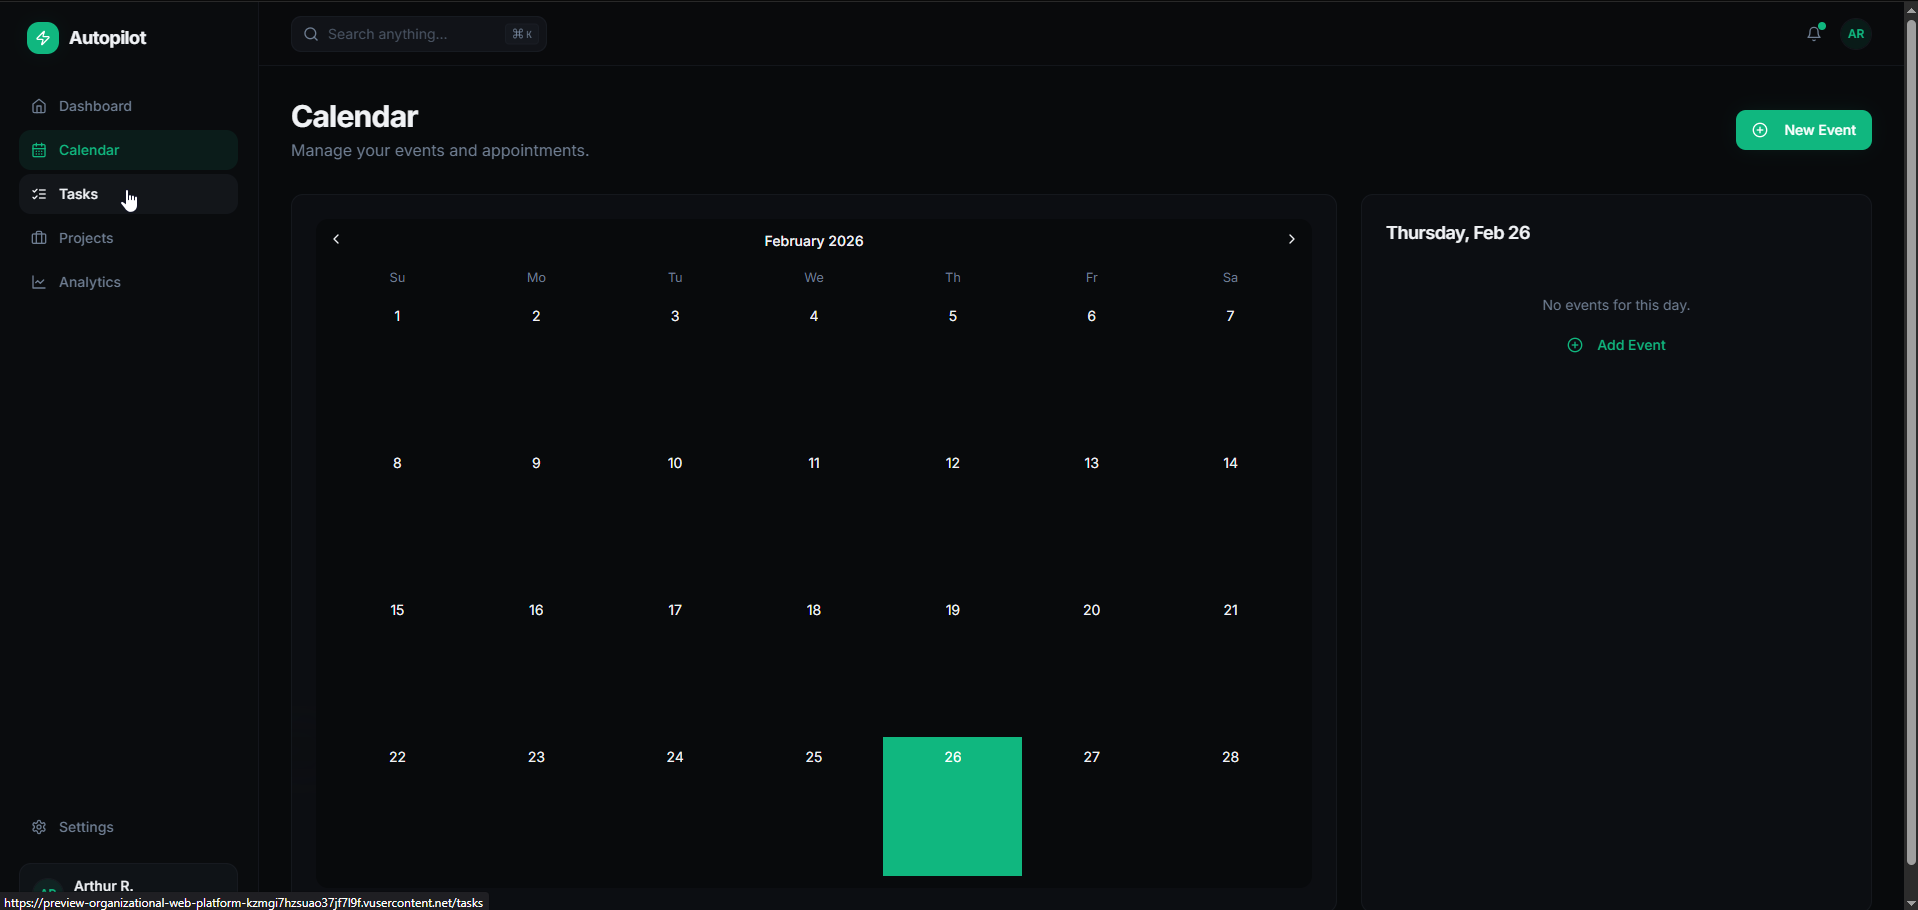Image resolution: width=1918 pixels, height=910 pixels.
Task: Click the magnifier icon in search bar
Action: (311, 34)
